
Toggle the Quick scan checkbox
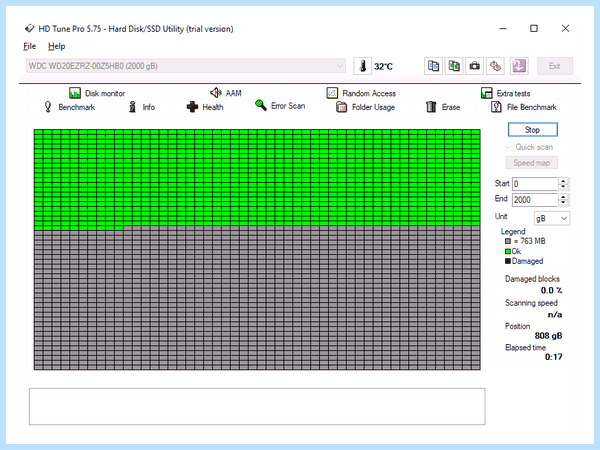[509, 147]
